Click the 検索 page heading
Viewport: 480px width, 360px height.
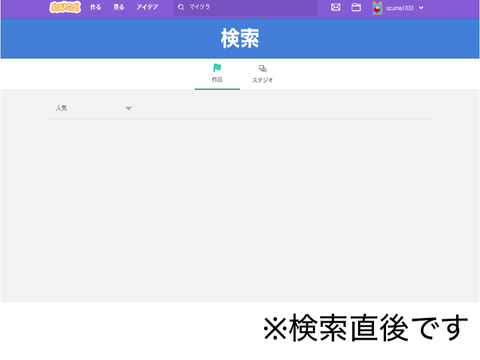tap(240, 38)
